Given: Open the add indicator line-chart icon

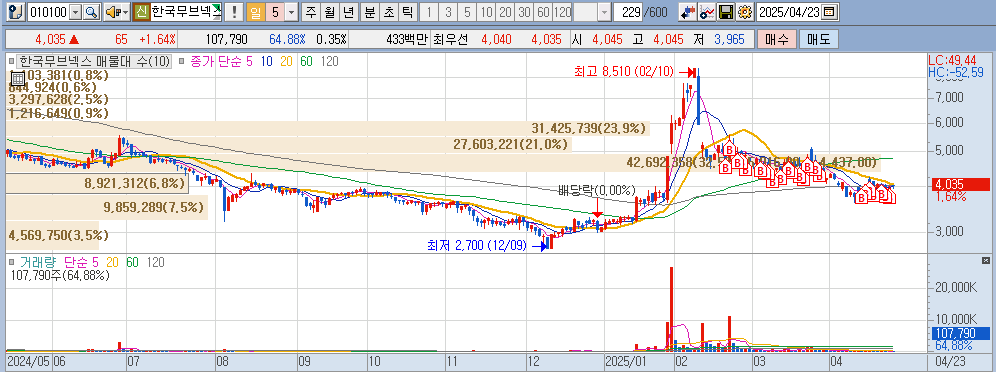Looking at the screenshot, I should point(708,11).
